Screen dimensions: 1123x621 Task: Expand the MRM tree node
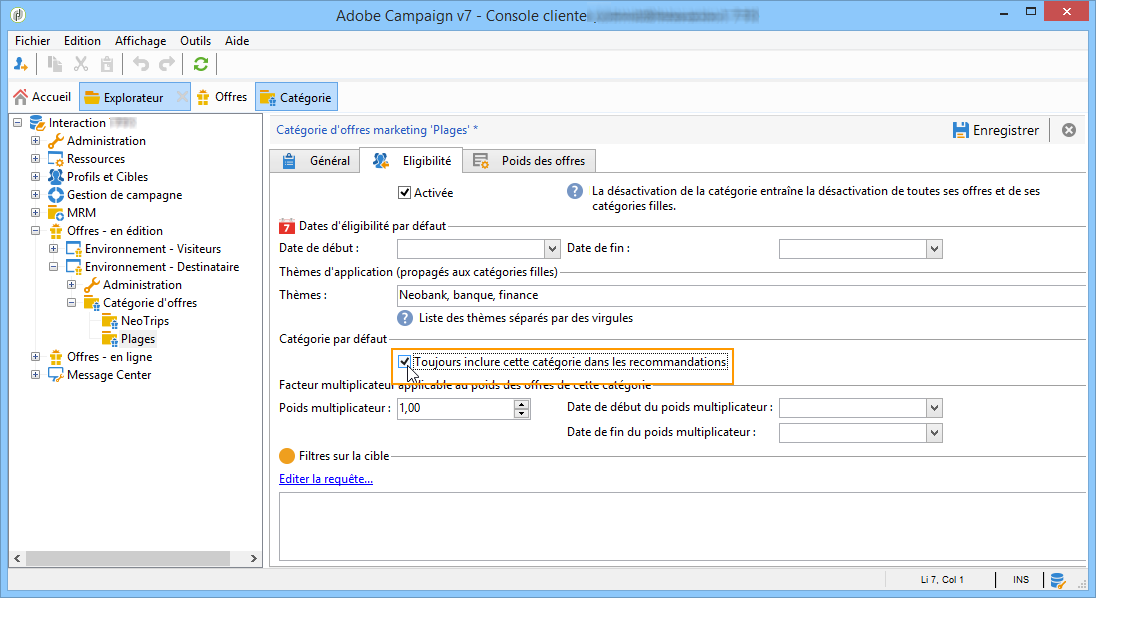35,213
